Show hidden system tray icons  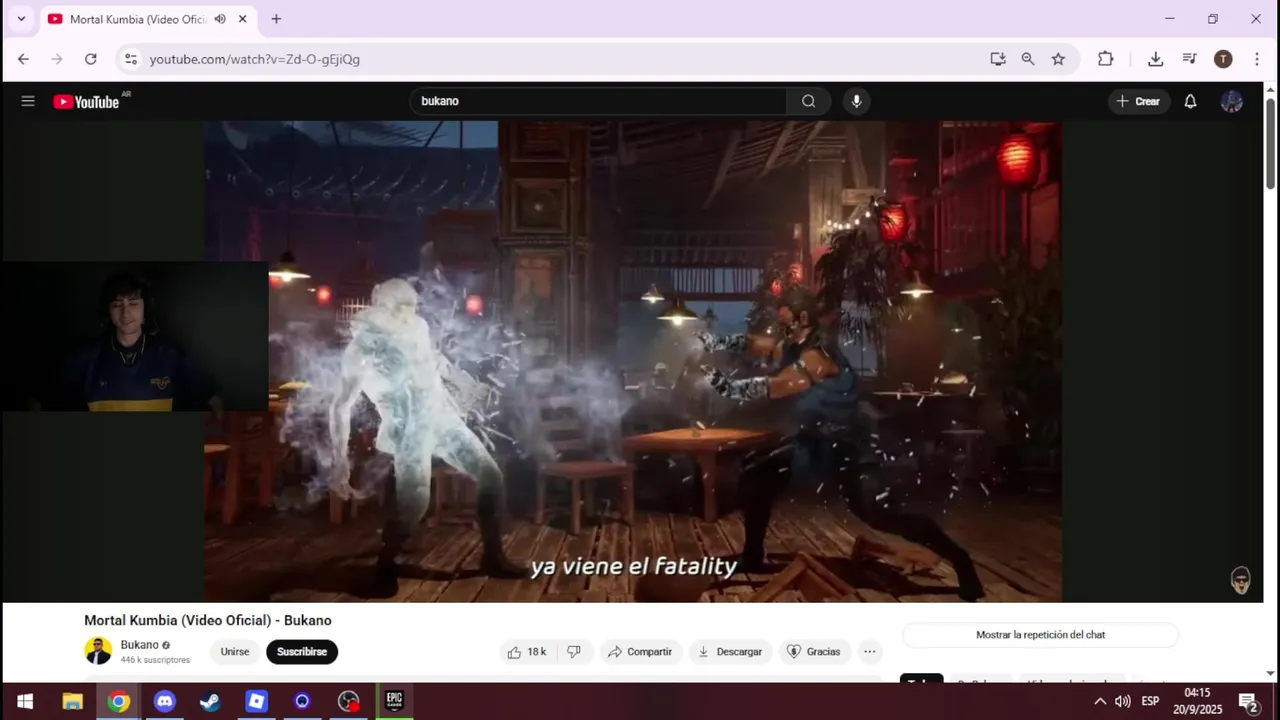coord(1100,701)
